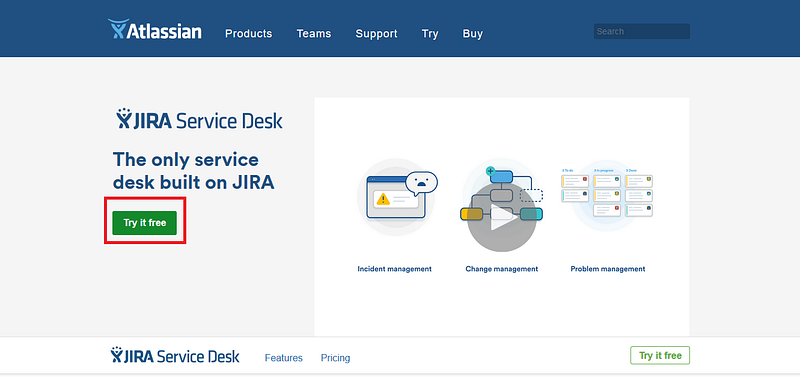Open the Teams menu
This screenshot has height=377, width=800.
click(x=314, y=34)
